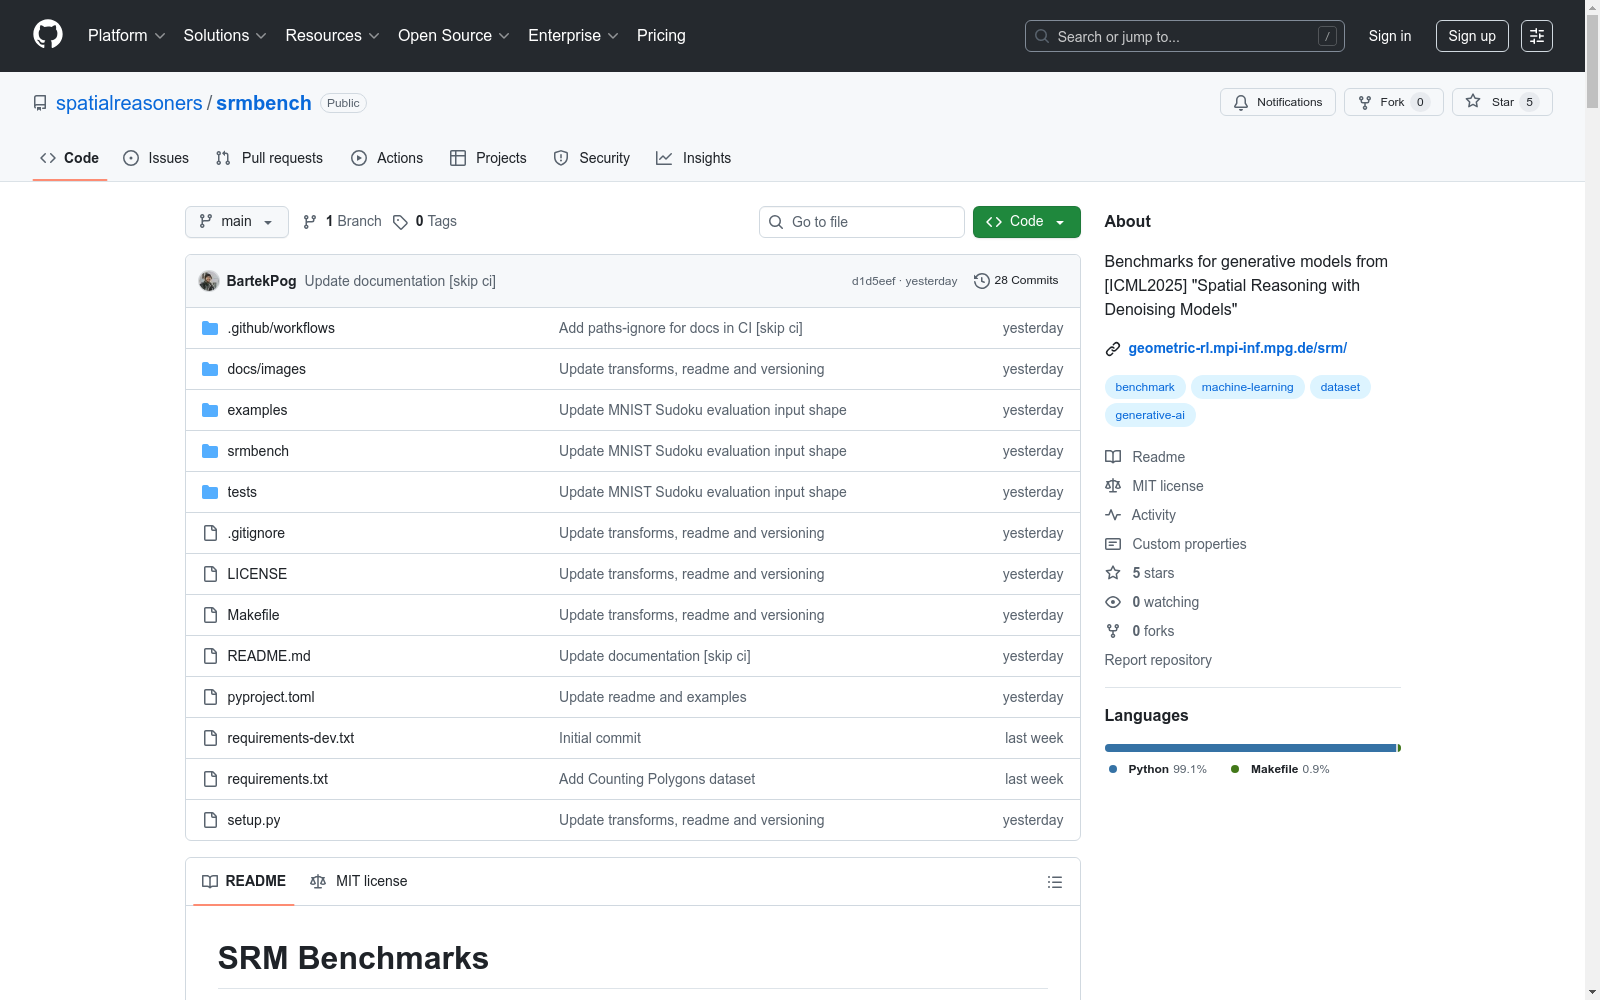Switch to the Actions tab
The height and width of the screenshot is (1000, 1600).
point(387,158)
